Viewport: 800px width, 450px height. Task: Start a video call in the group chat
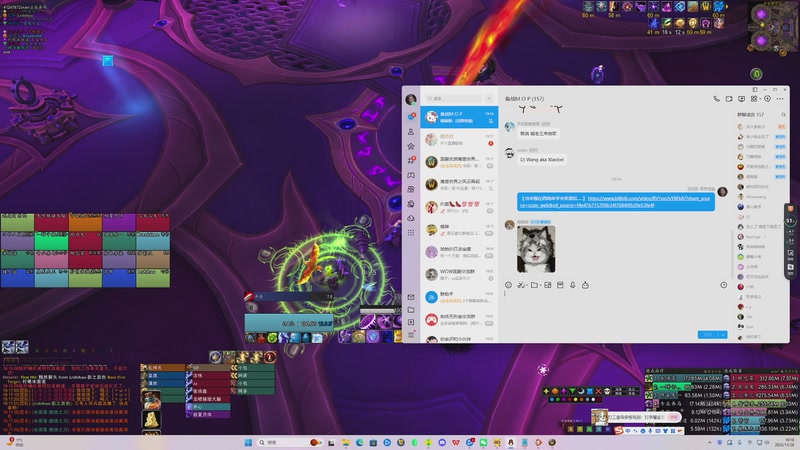coord(729,99)
